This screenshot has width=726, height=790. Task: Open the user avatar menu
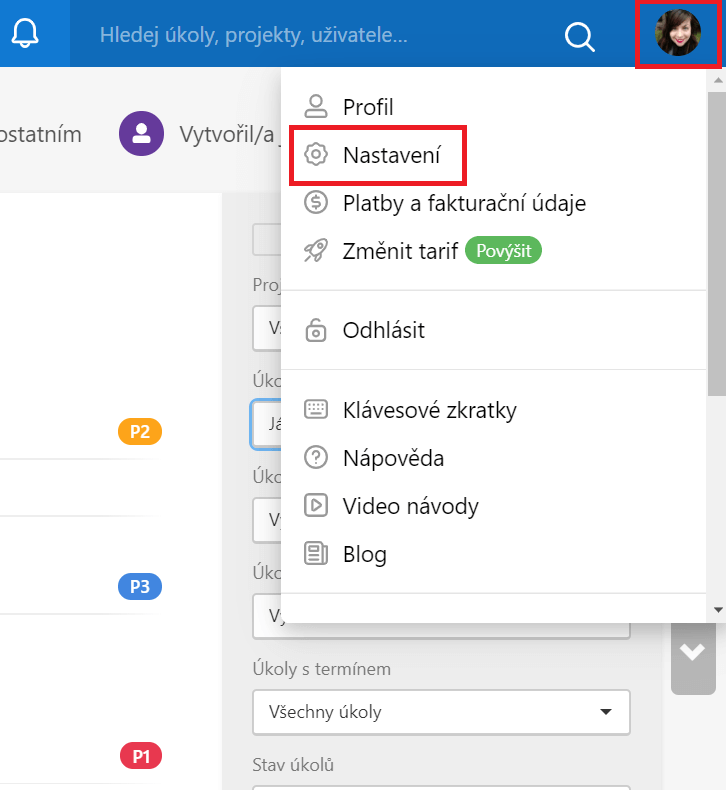pyautogui.click(x=678, y=33)
